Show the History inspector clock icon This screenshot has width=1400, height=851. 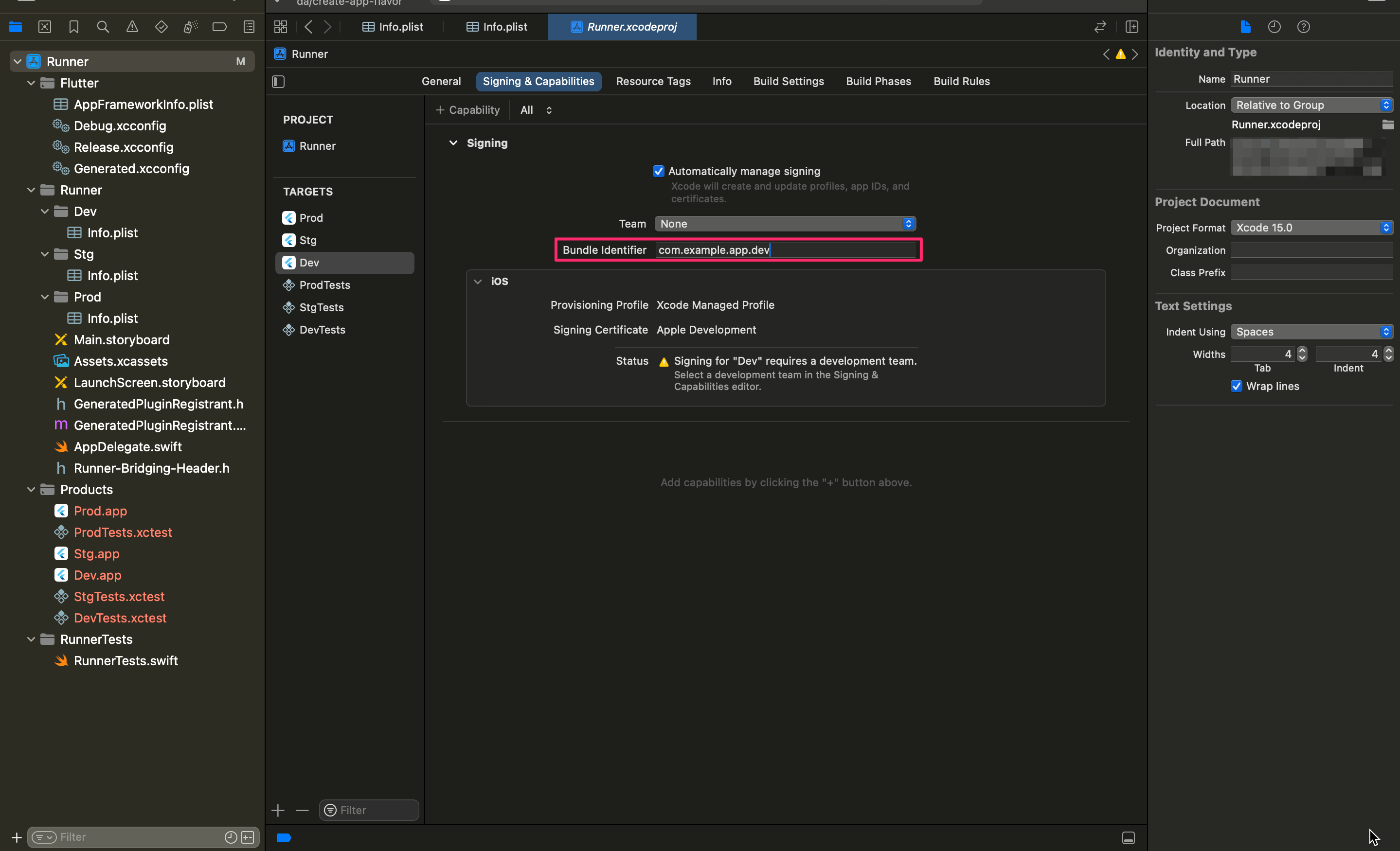click(x=1274, y=27)
